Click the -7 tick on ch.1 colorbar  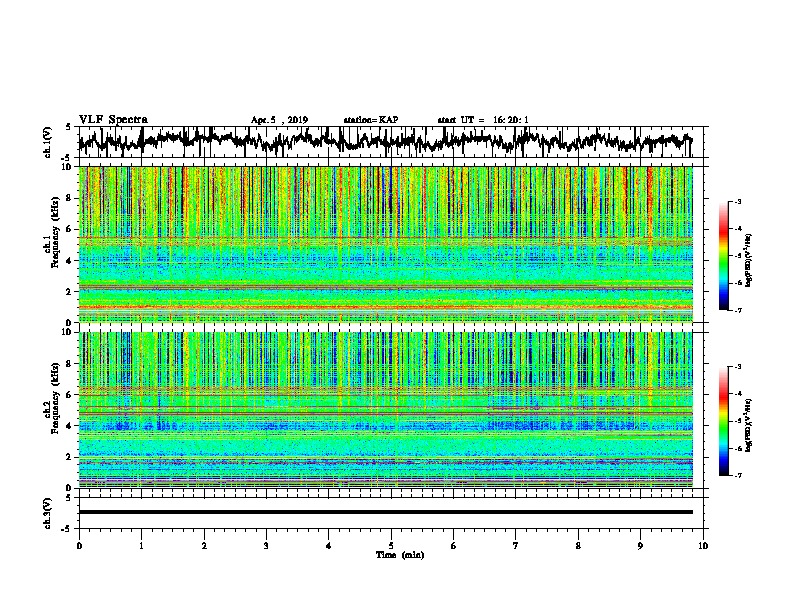coord(738,310)
